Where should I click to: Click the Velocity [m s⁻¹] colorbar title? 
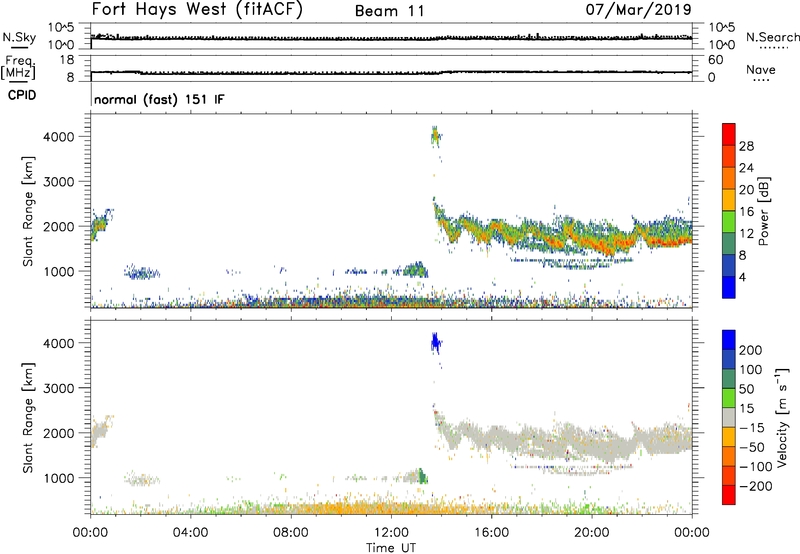pyautogui.click(x=781, y=417)
